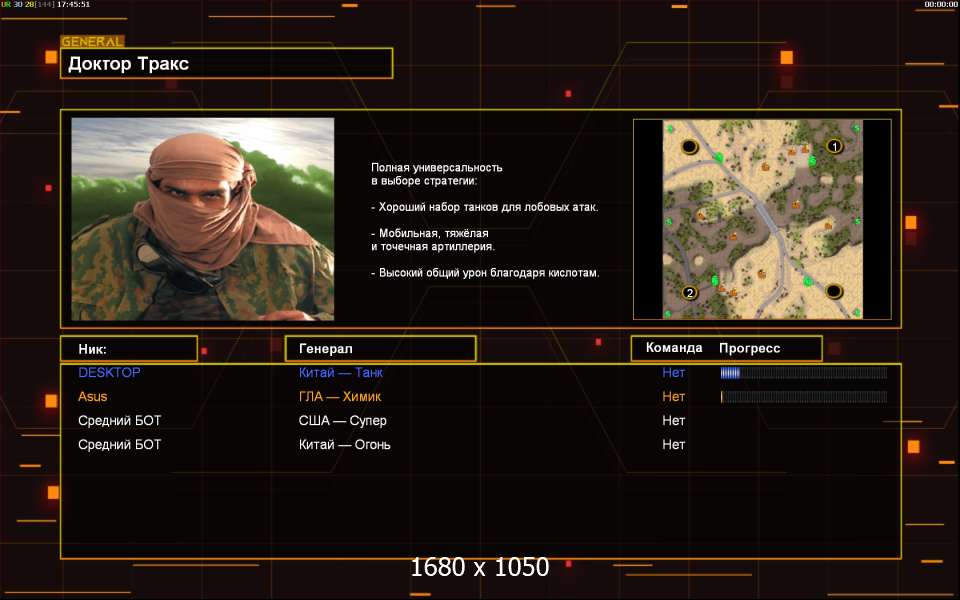
Task: Click the Прогресс column header
Action: (749, 348)
